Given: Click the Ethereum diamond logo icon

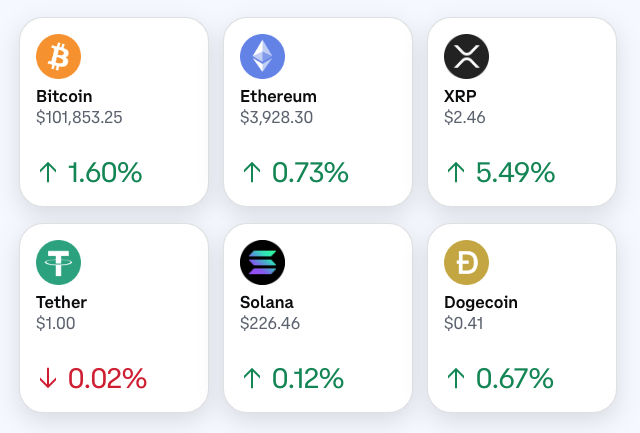Looking at the screenshot, I should tap(262, 57).
